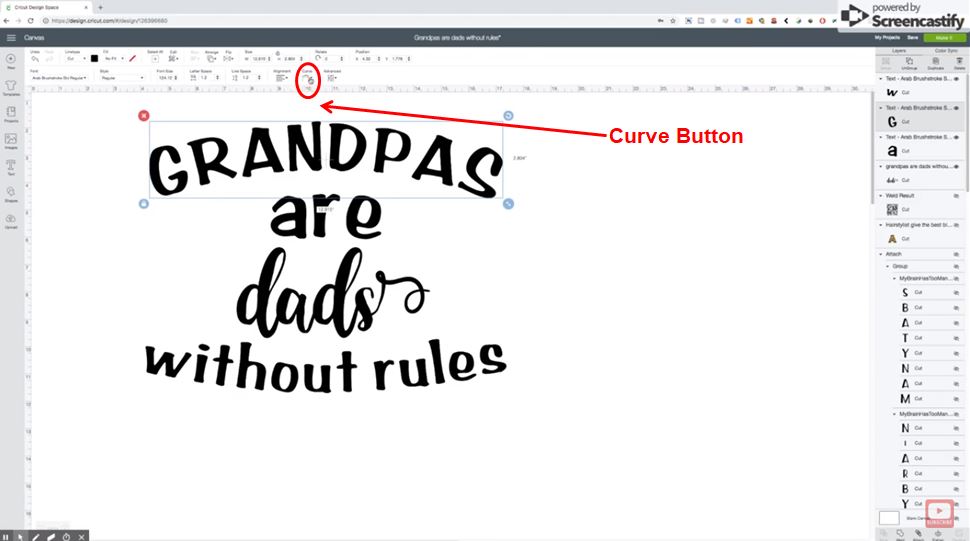This screenshot has height=541, width=970.
Task: Click the rotate handle on selected text
Action: click(508, 116)
